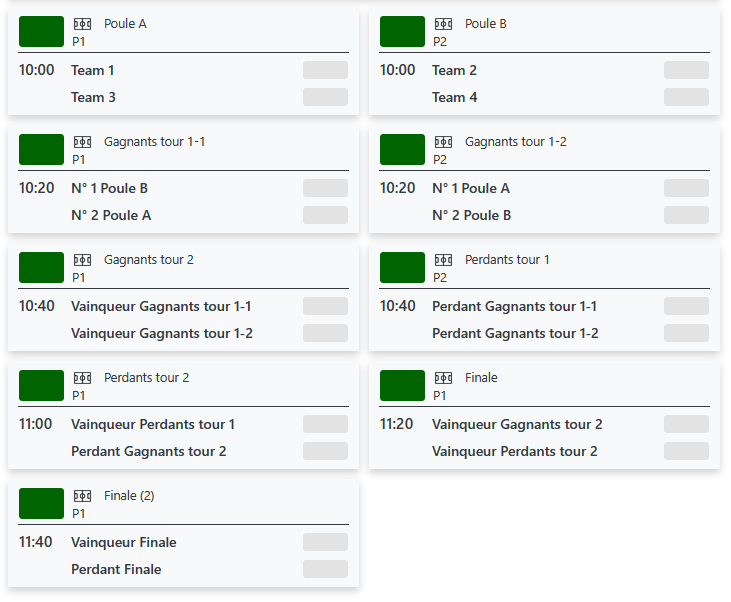This screenshot has width=731, height=602.
Task: Click the field icon beside Gagnants tour 2
Action: 82,260
